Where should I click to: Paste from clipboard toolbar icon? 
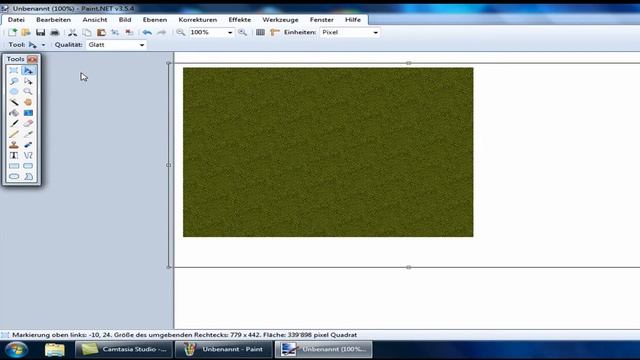[x=101, y=32]
